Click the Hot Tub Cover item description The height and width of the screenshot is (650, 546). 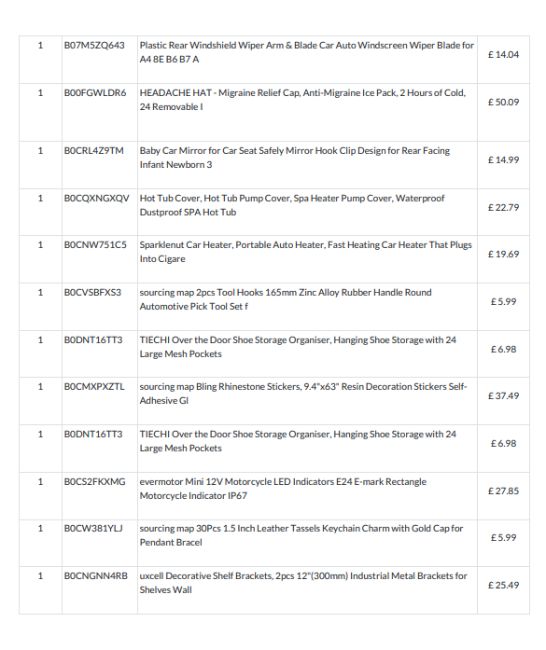click(x=292, y=205)
